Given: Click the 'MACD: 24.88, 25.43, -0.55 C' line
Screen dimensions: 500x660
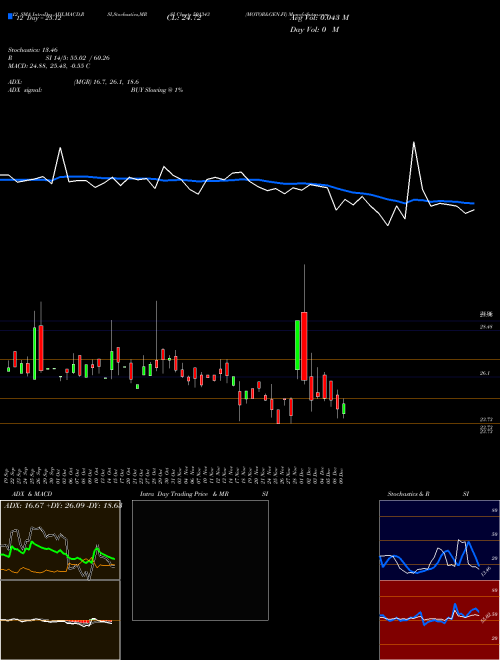Looking at the screenshot, I should (49, 66).
